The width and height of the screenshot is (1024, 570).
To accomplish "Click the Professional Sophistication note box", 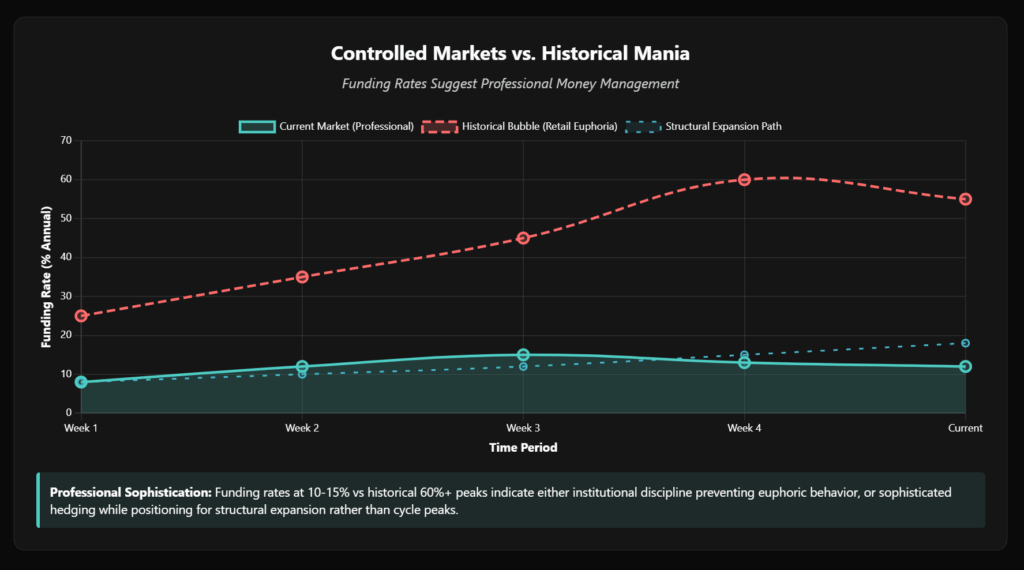I will click(x=511, y=500).
